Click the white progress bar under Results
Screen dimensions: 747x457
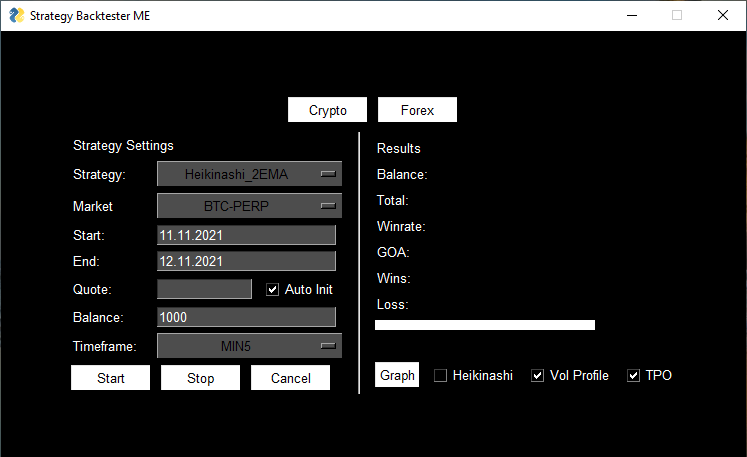[485, 325]
